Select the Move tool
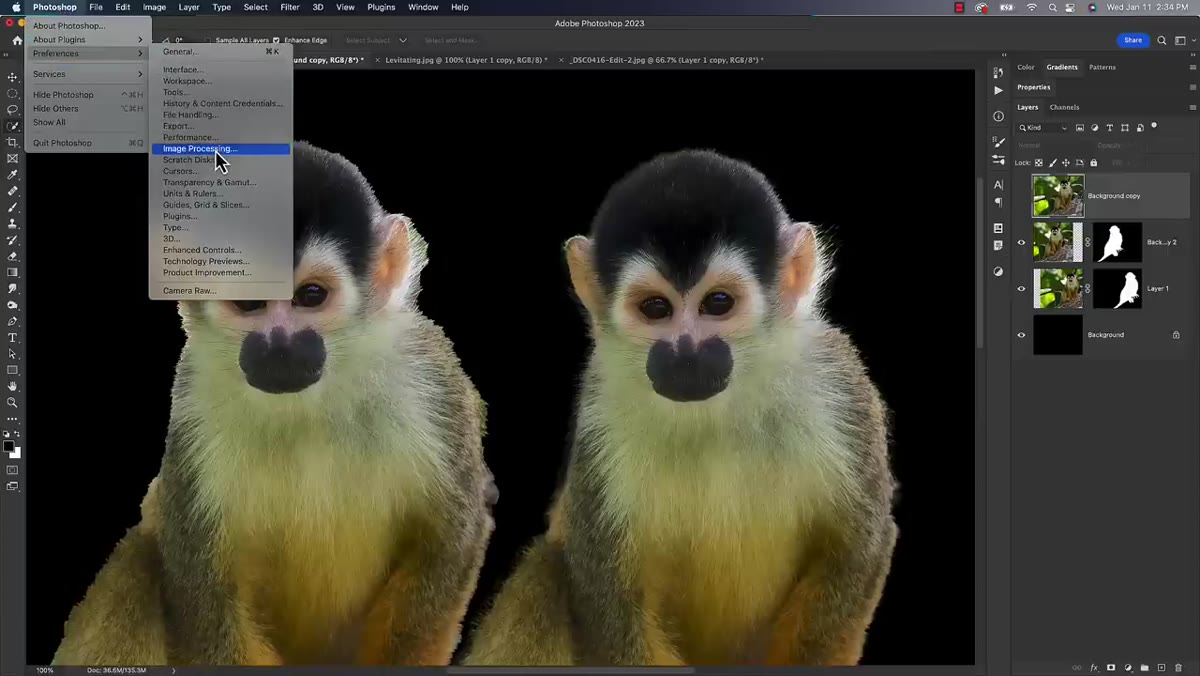The width and height of the screenshot is (1200, 676). click(12, 77)
